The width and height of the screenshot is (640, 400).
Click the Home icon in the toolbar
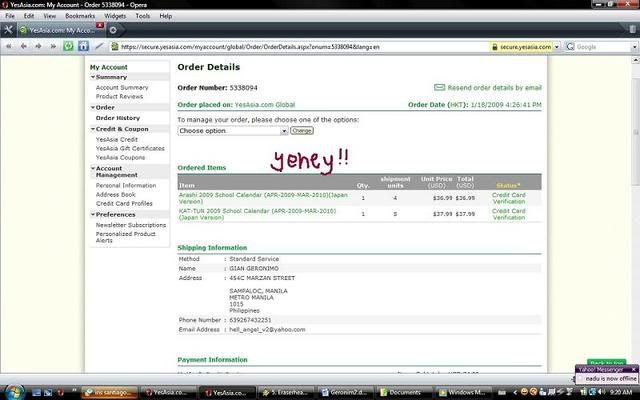(x=86, y=46)
